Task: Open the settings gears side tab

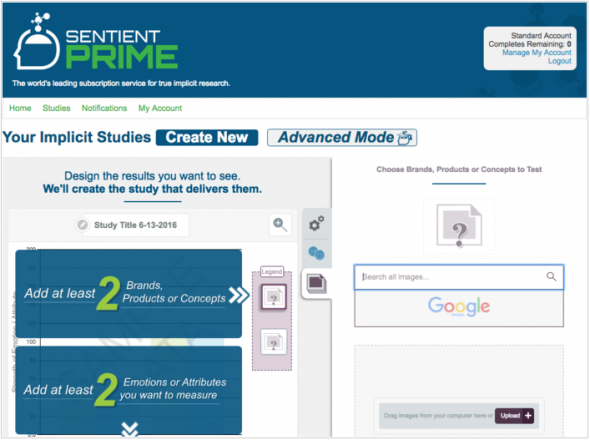Action: click(316, 223)
